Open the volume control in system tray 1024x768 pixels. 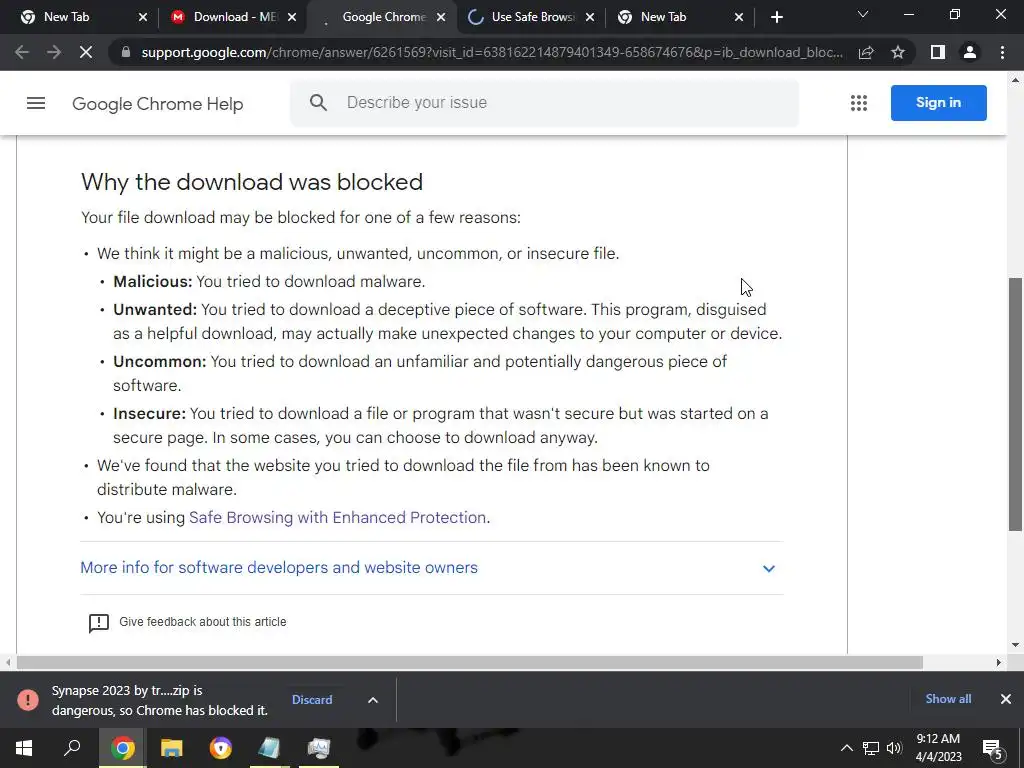(x=894, y=748)
